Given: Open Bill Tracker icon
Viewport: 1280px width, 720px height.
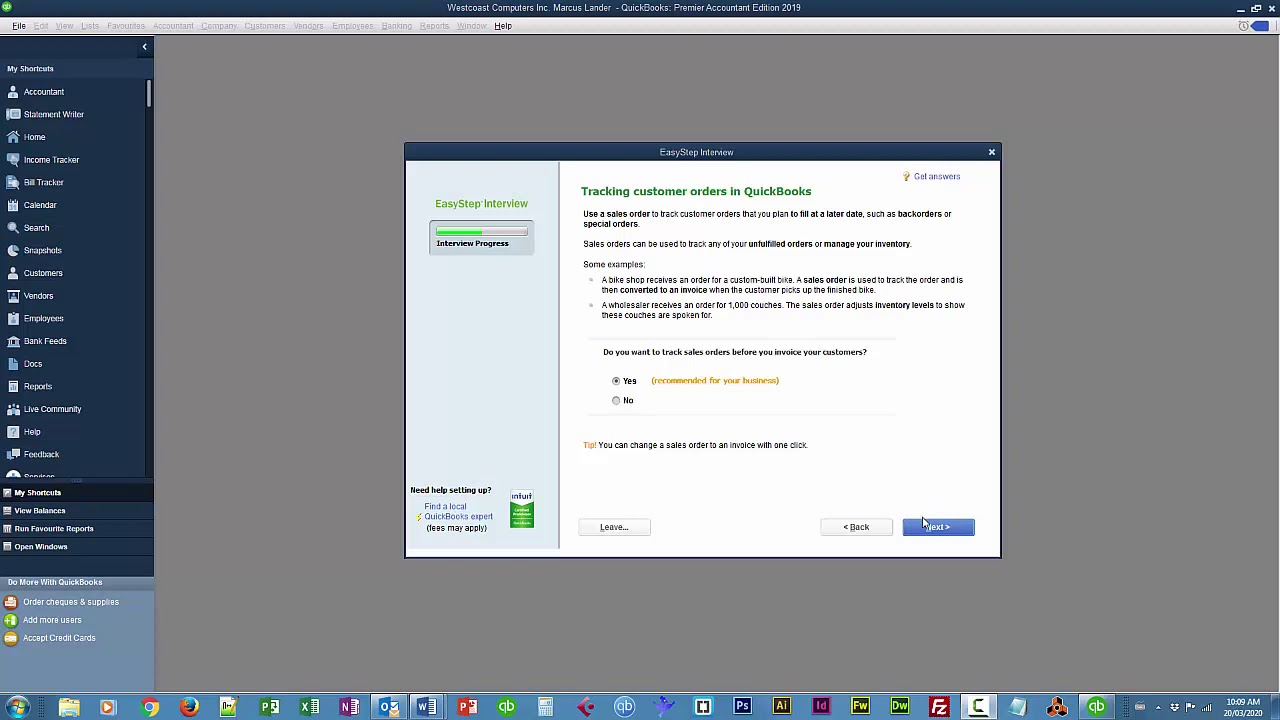Looking at the screenshot, I should 12,182.
